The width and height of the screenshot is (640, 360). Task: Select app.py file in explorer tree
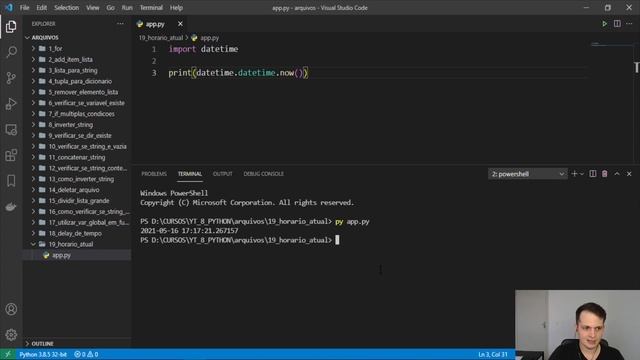click(77, 255)
